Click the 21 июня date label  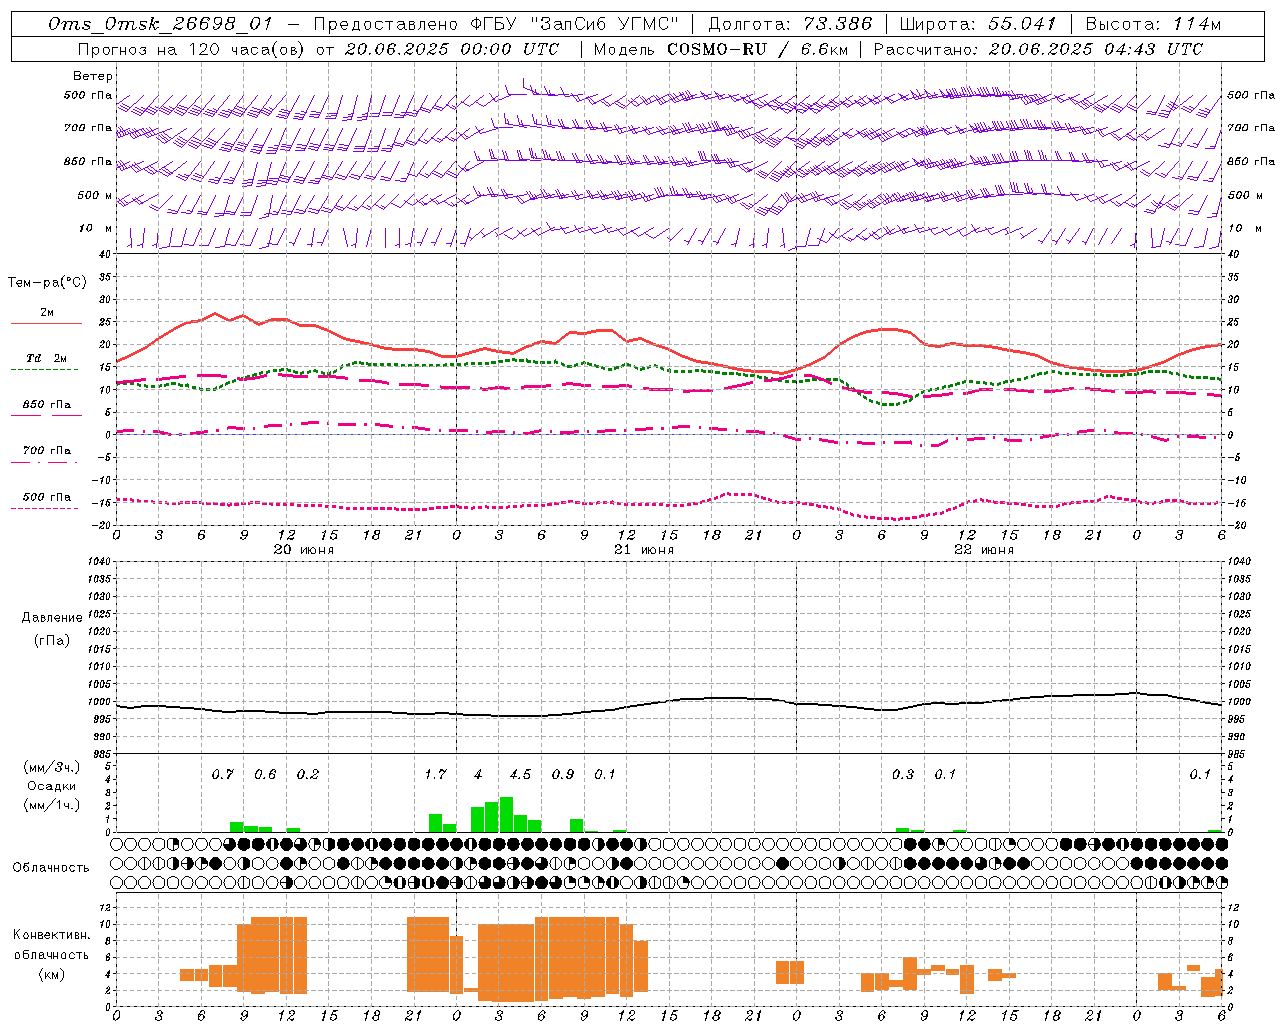click(x=644, y=550)
